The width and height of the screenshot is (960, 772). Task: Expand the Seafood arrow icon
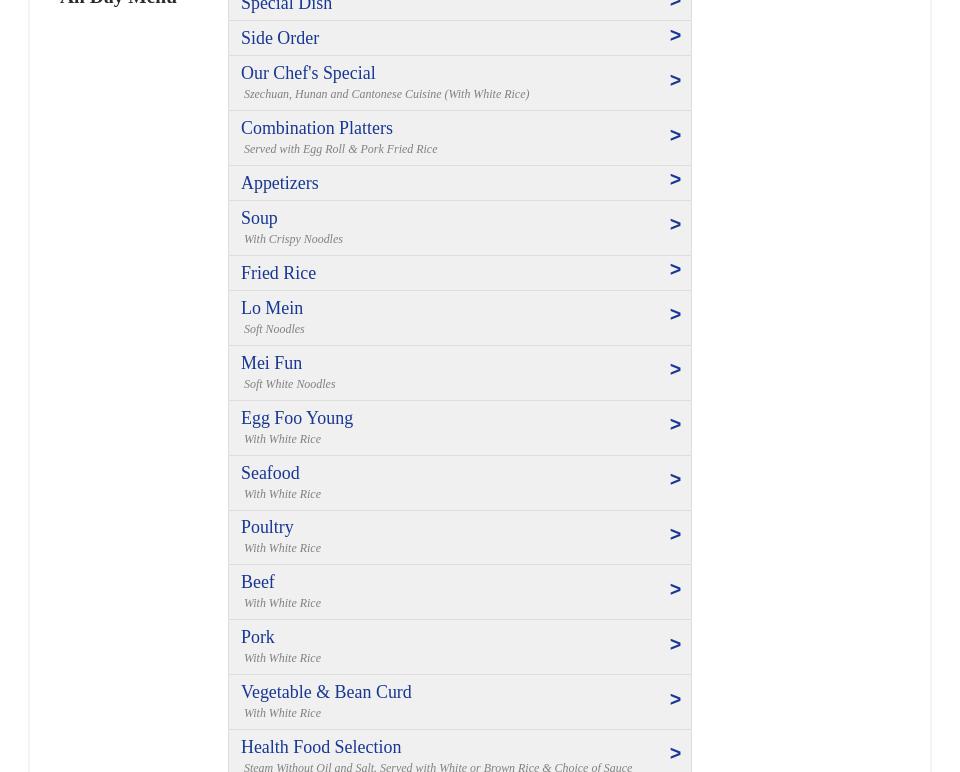pos(675,480)
